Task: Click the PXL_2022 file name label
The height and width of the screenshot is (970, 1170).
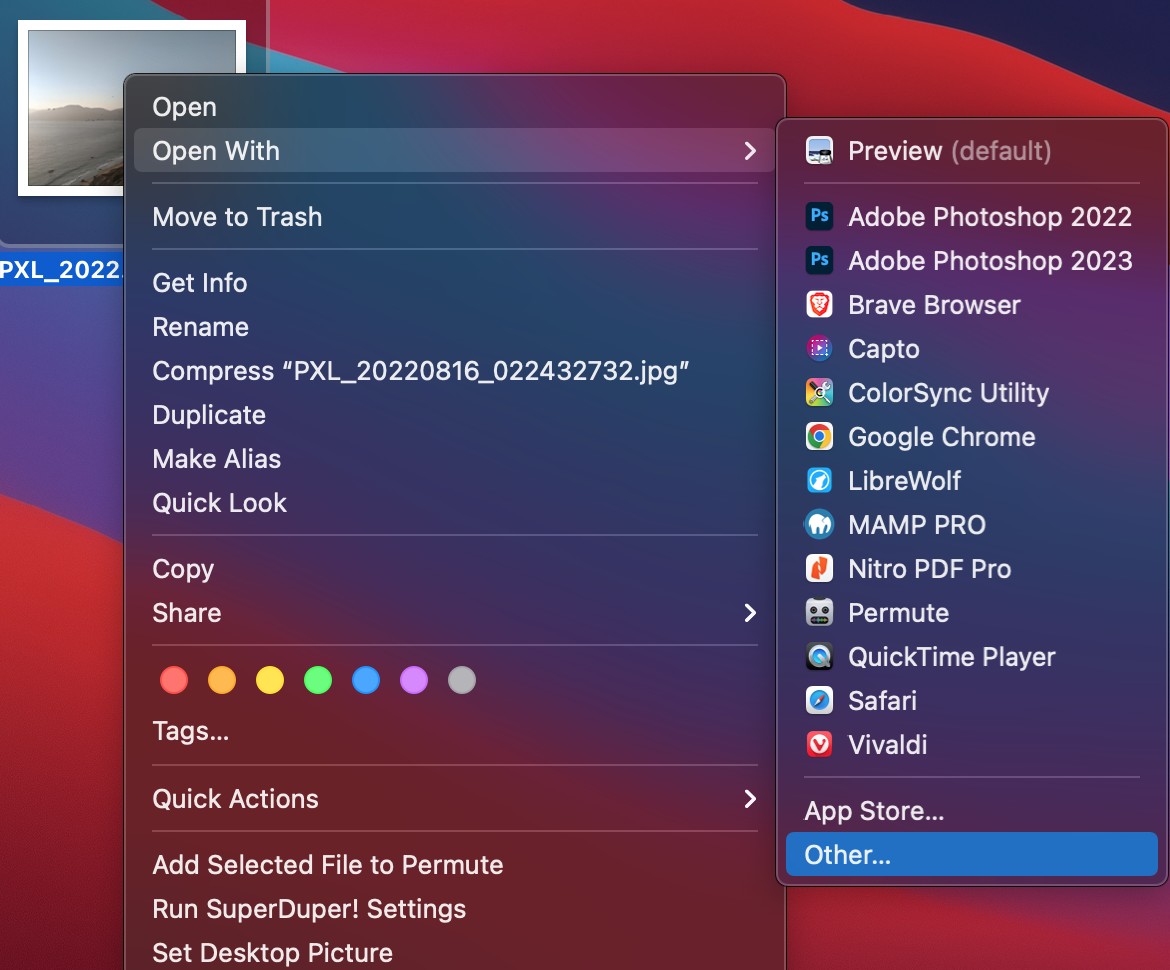Action: click(x=61, y=269)
